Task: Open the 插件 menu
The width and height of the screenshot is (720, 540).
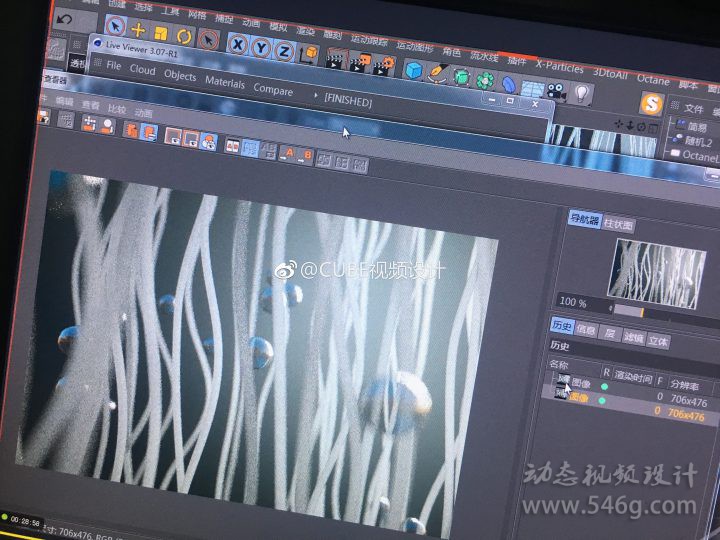Action: pos(516,61)
